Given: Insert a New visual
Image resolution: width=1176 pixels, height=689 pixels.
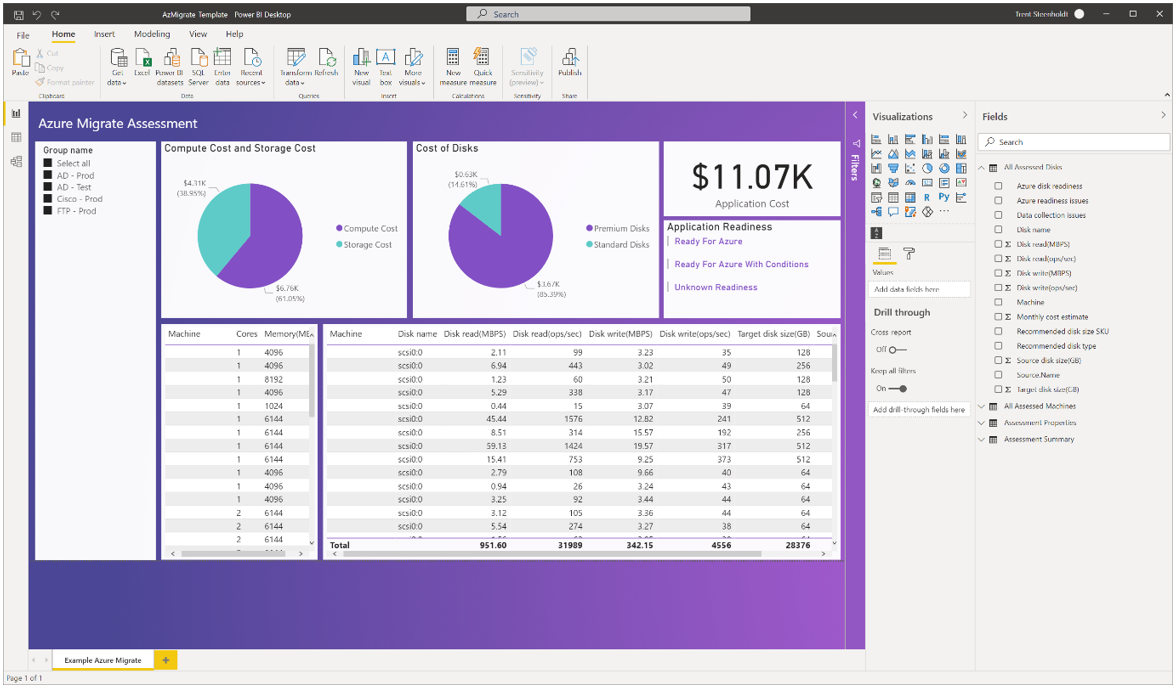Looking at the screenshot, I should 362,66.
